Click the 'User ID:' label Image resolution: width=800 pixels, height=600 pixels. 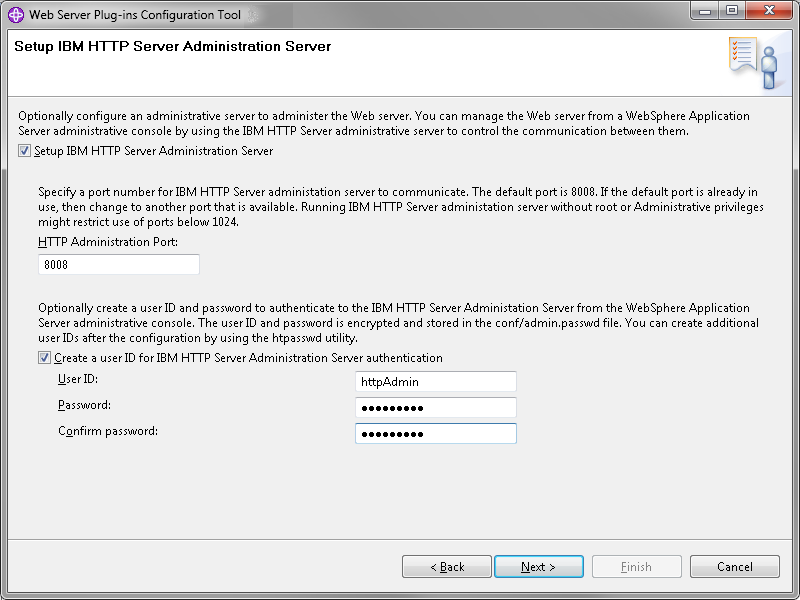click(x=78, y=379)
